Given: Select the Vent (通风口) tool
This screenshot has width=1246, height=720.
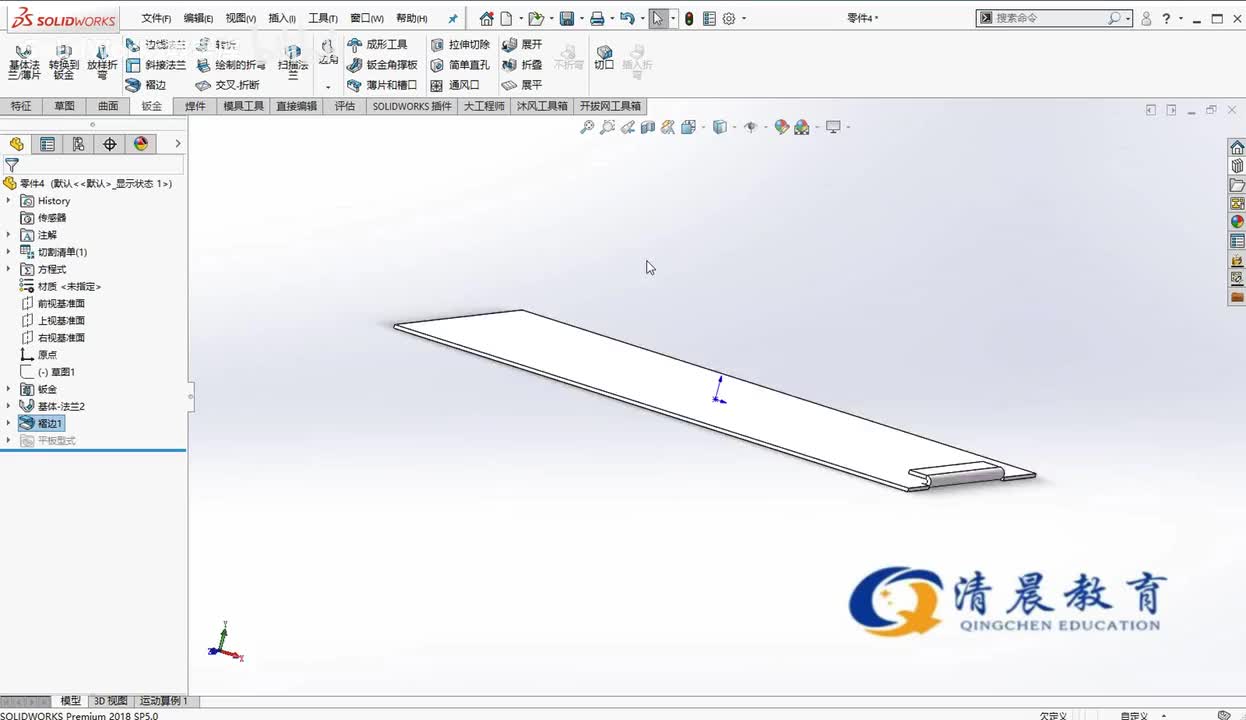Looking at the screenshot, I should [455, 85].
